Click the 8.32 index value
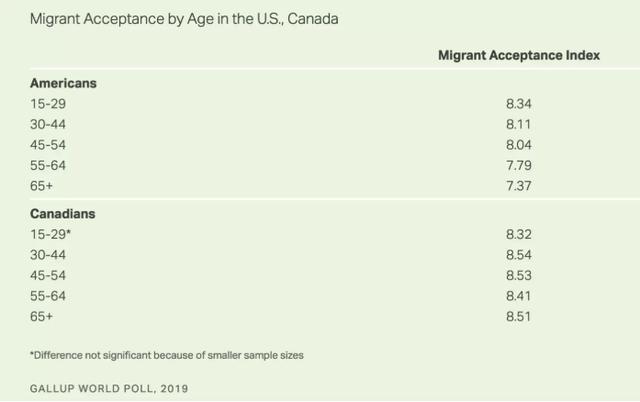 click(x=519, y=234)
